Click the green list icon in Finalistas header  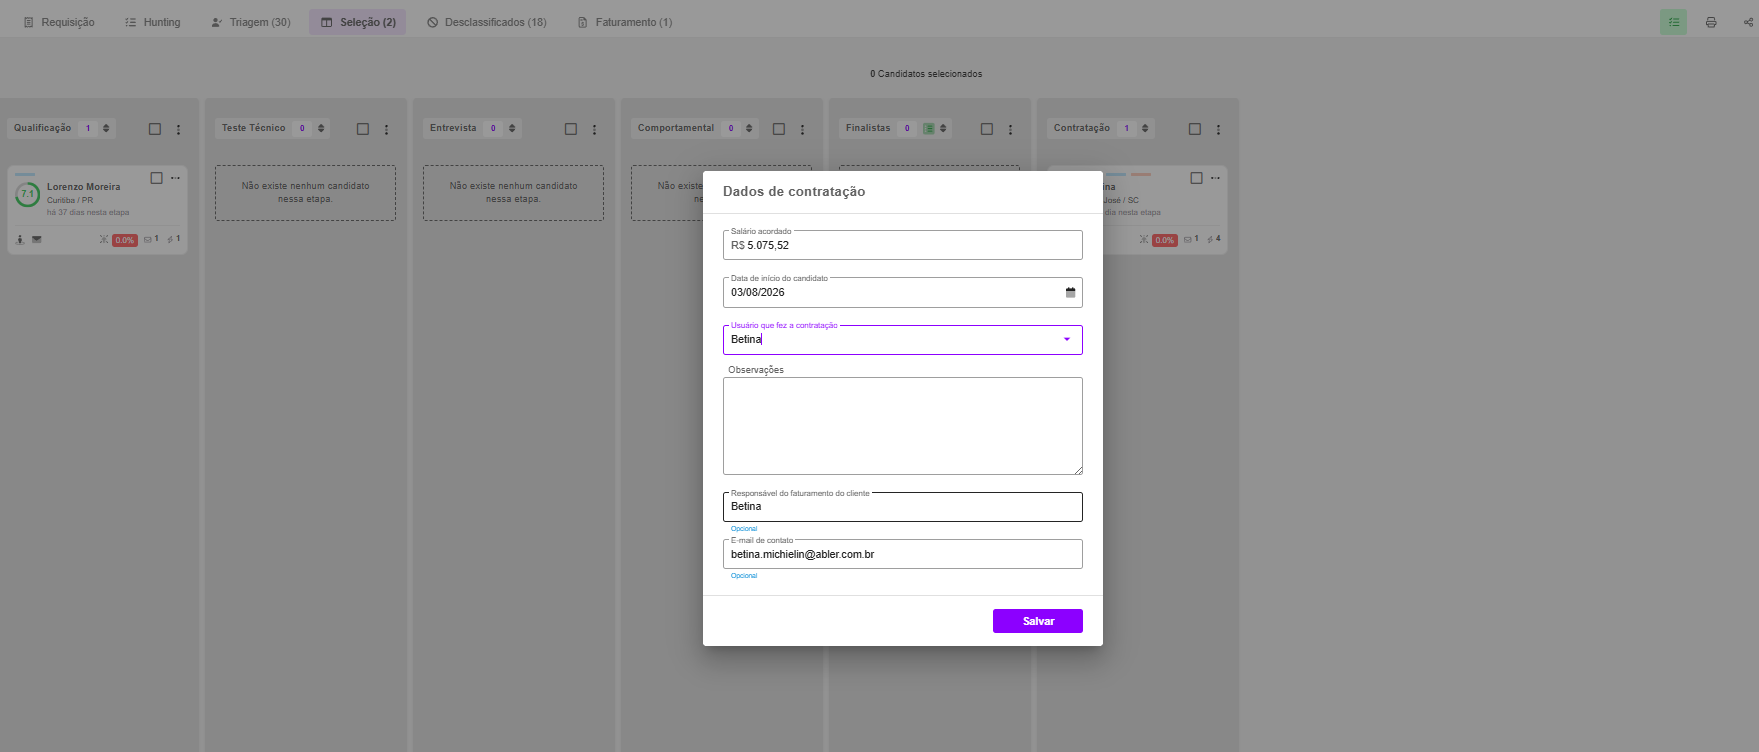tap(929, 128)
